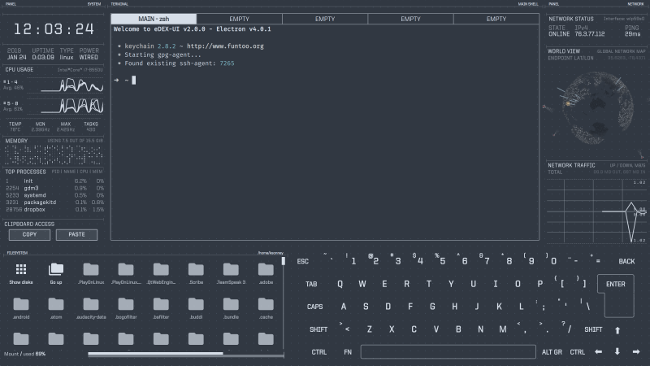Click the ssh-agent PID 7265
Viewport: 650px width, 366px height.
[x=227, y=63]
